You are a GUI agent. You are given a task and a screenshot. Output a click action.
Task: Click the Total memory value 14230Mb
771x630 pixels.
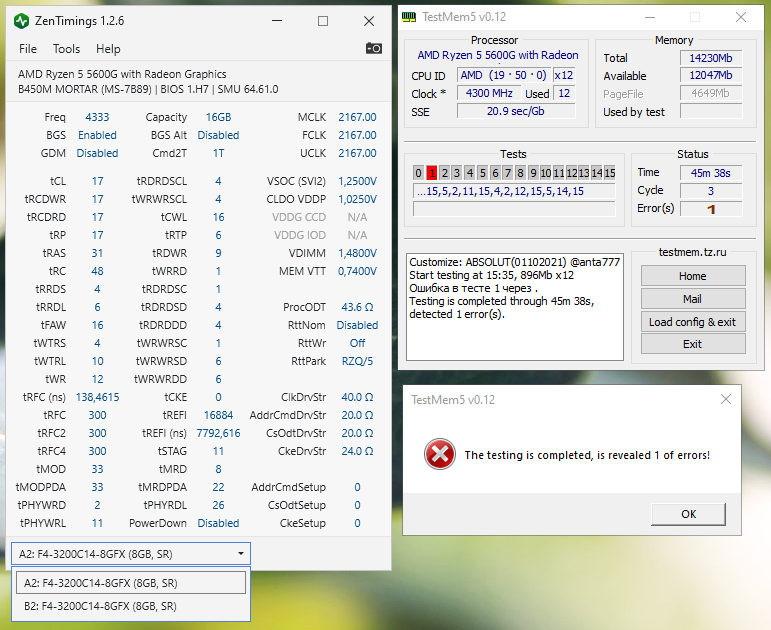pyautogui.click(x=711, y=58)
